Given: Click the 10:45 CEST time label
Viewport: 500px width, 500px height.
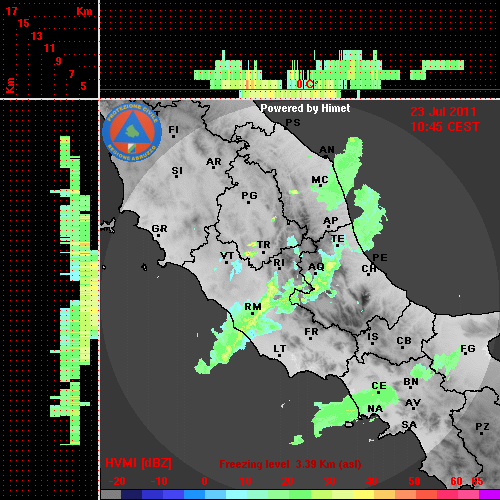Looking at the screenshot, I should point(445,127).
